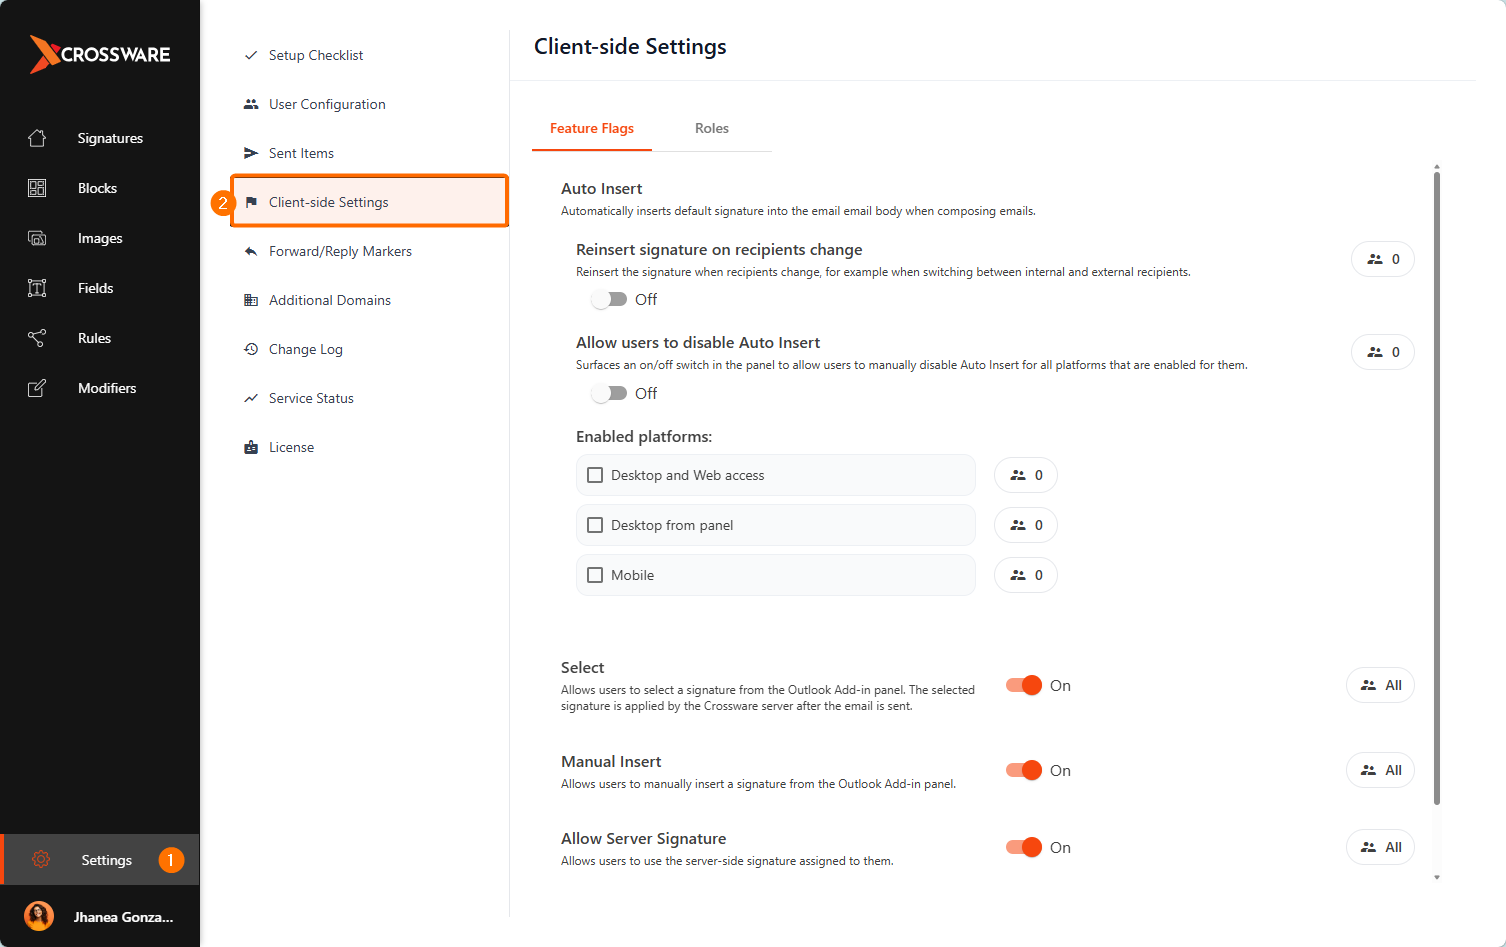The image size is (1506, 947).
Task: Click the user avatar for Jhanea Gonza
Action: tap(39, 916)
